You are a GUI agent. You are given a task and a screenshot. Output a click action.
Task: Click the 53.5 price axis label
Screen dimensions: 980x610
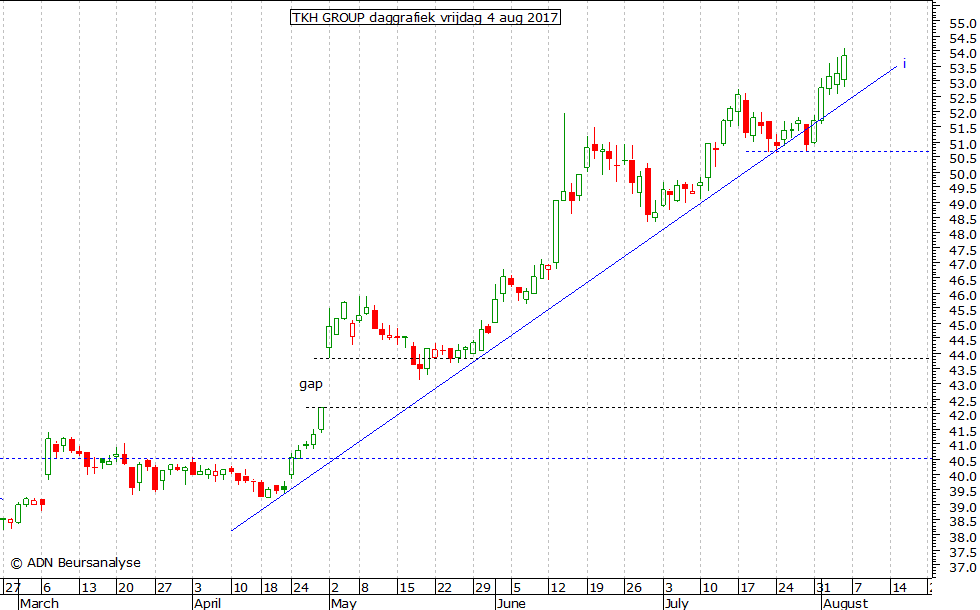click(962, 69)
